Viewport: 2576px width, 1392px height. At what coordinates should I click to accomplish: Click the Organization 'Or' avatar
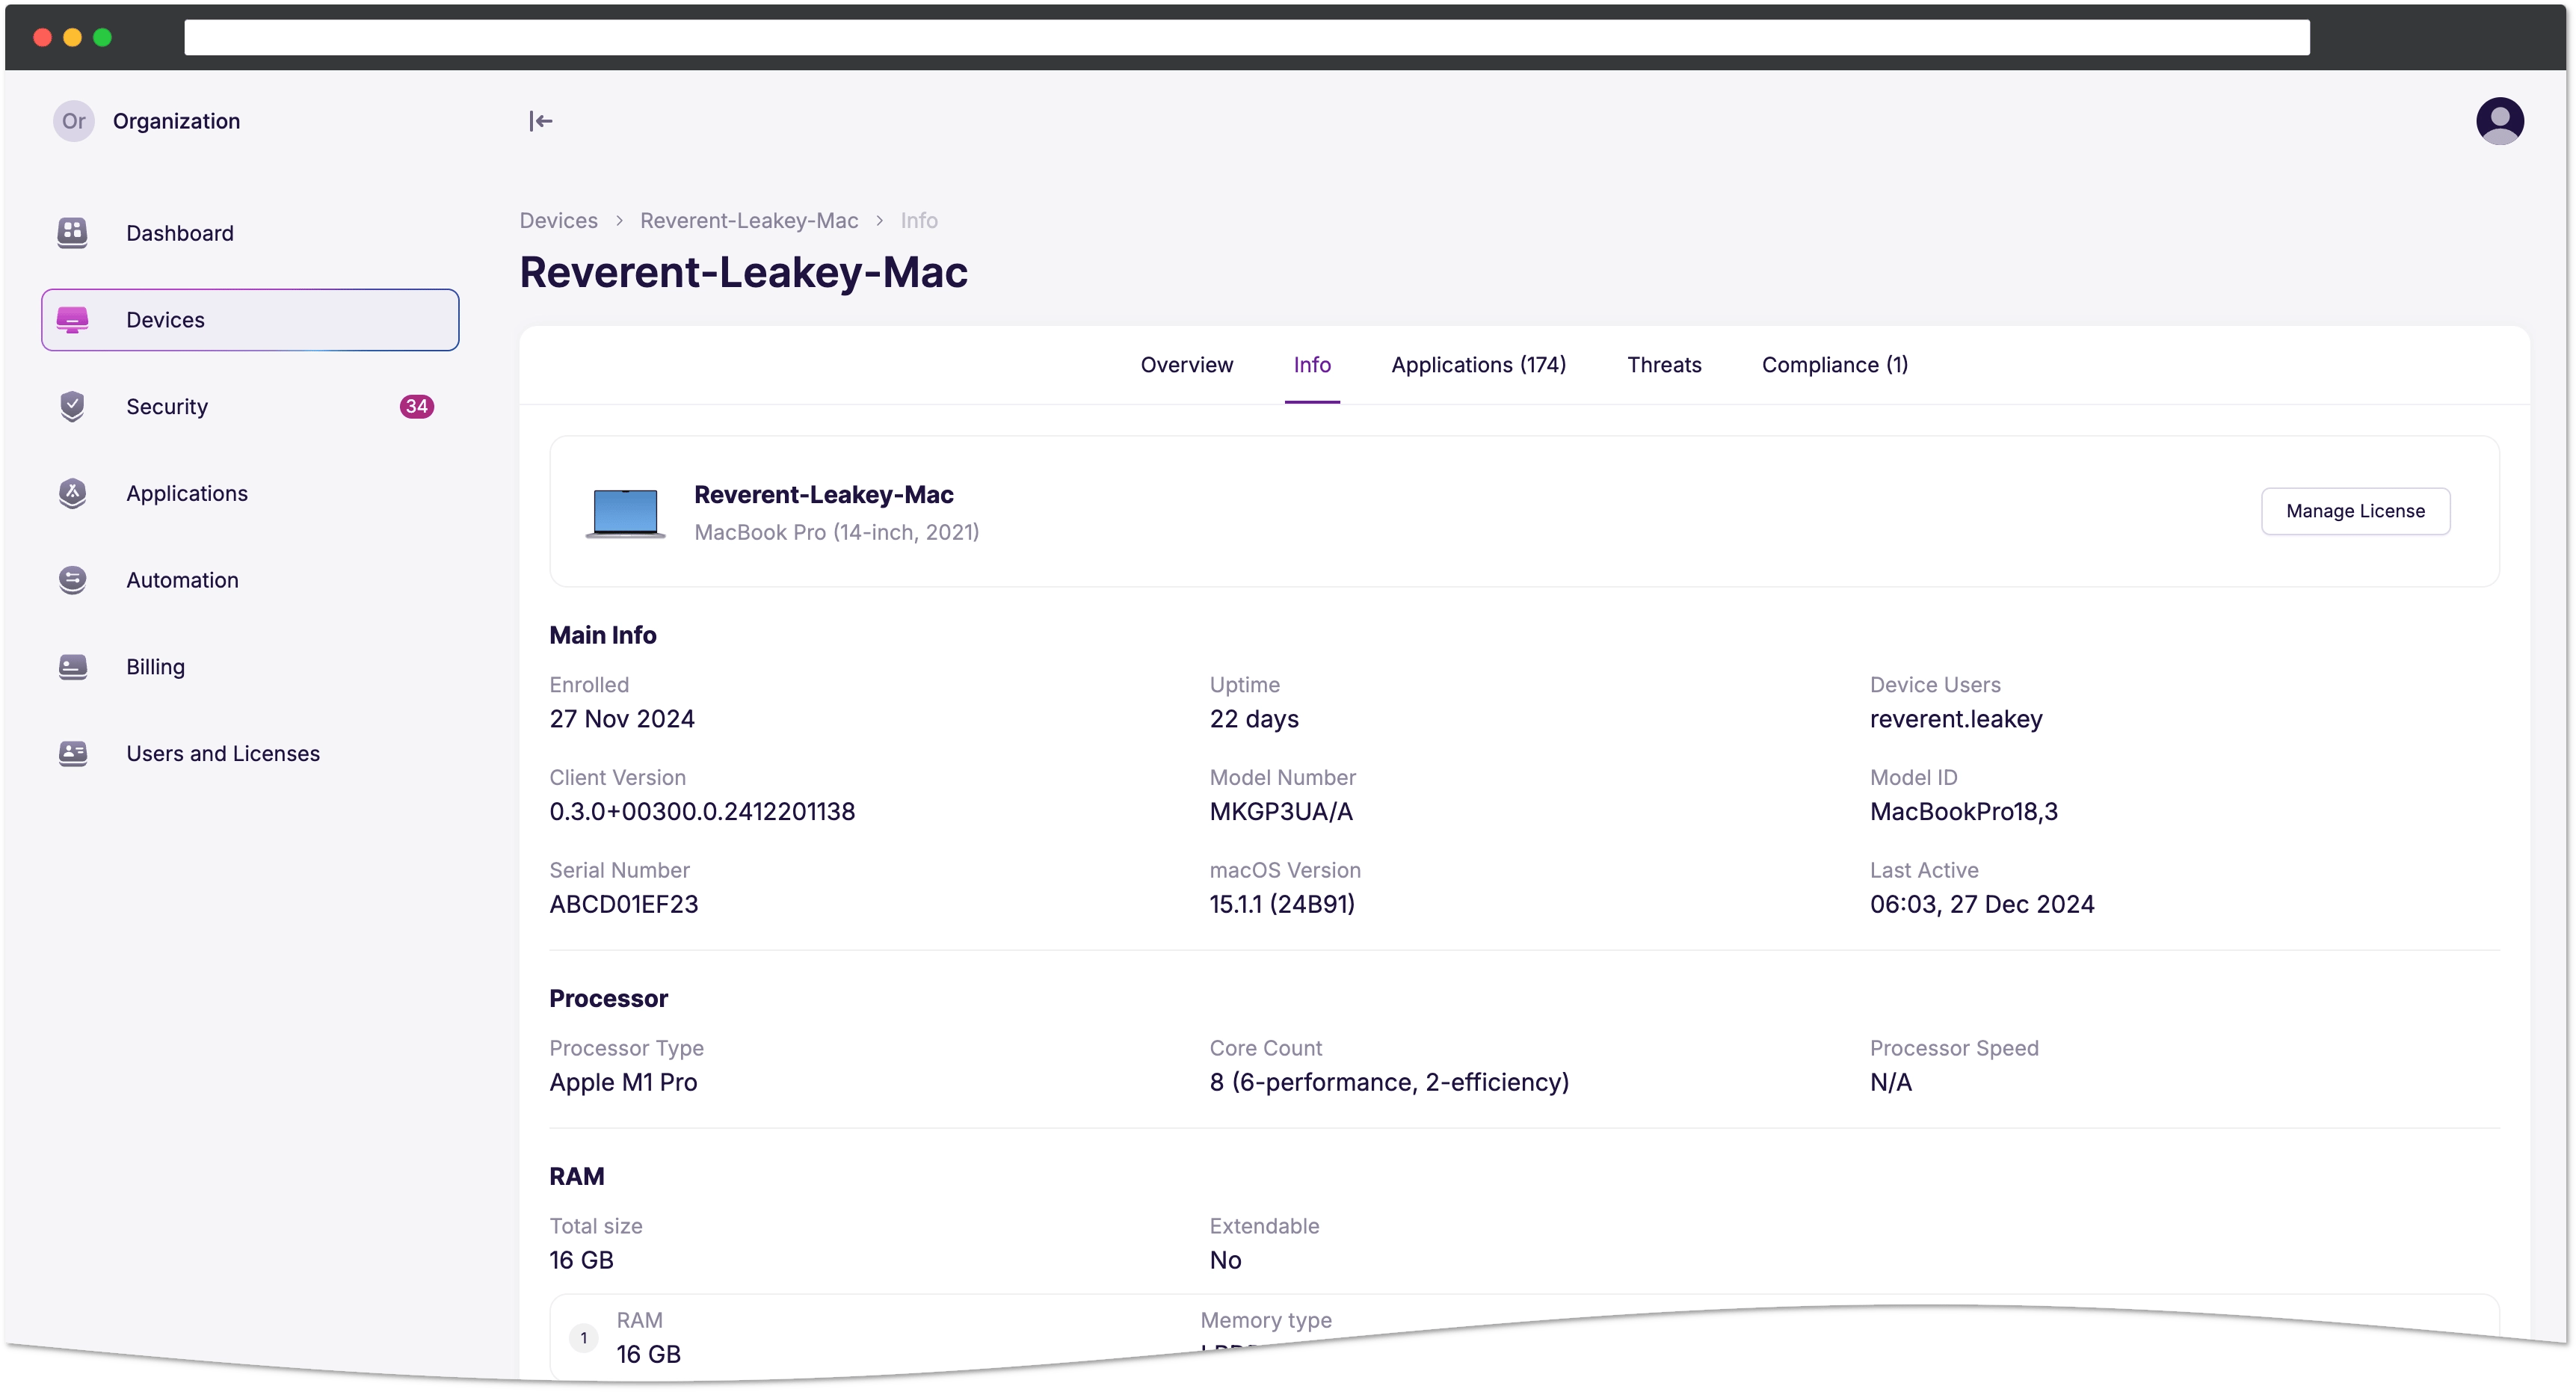click(73, 121)
